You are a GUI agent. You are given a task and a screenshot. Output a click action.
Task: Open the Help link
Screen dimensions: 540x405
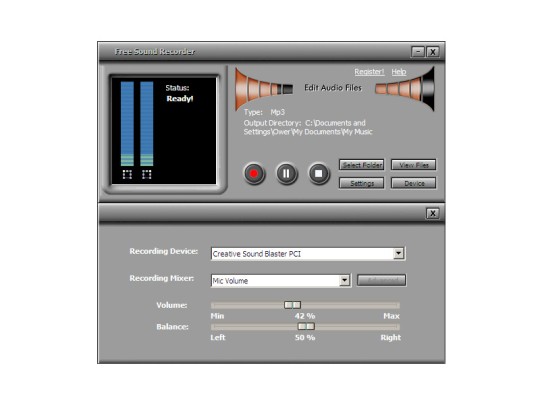coord(399,72)
